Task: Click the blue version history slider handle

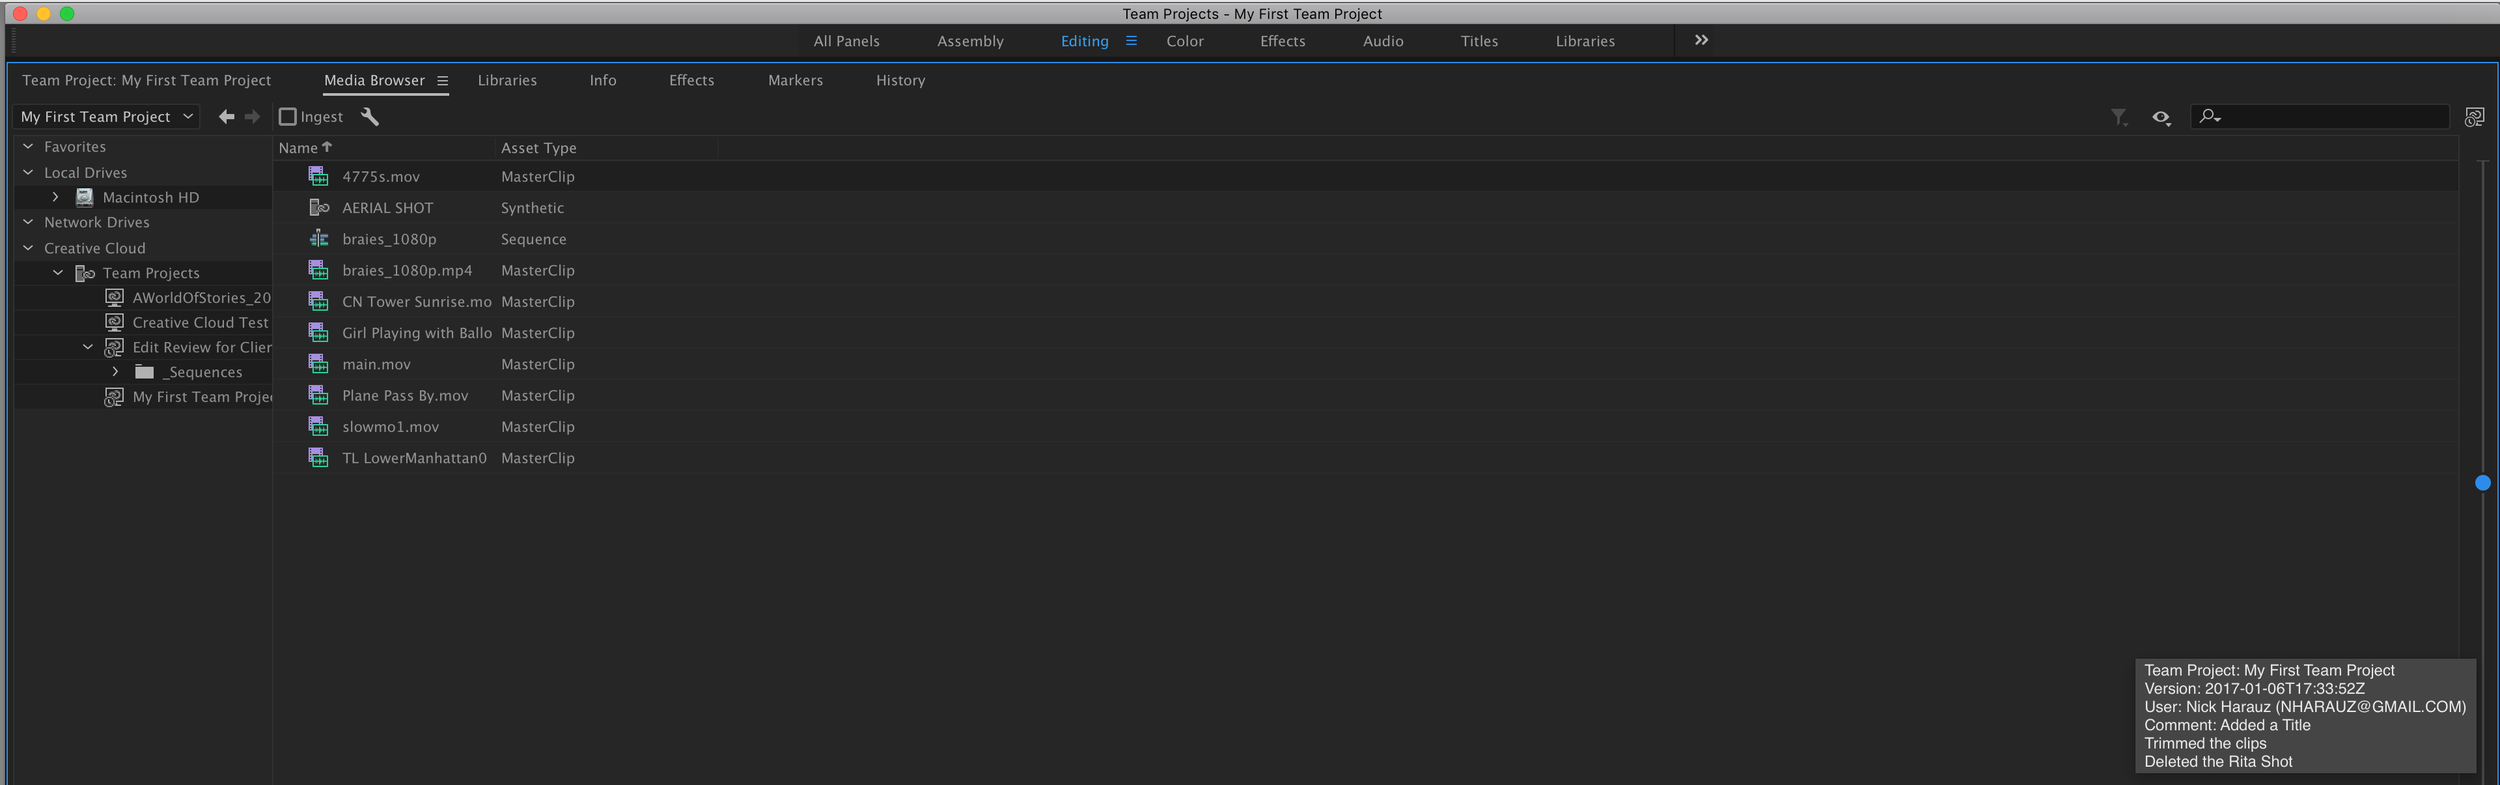Action: (2482, 483)
